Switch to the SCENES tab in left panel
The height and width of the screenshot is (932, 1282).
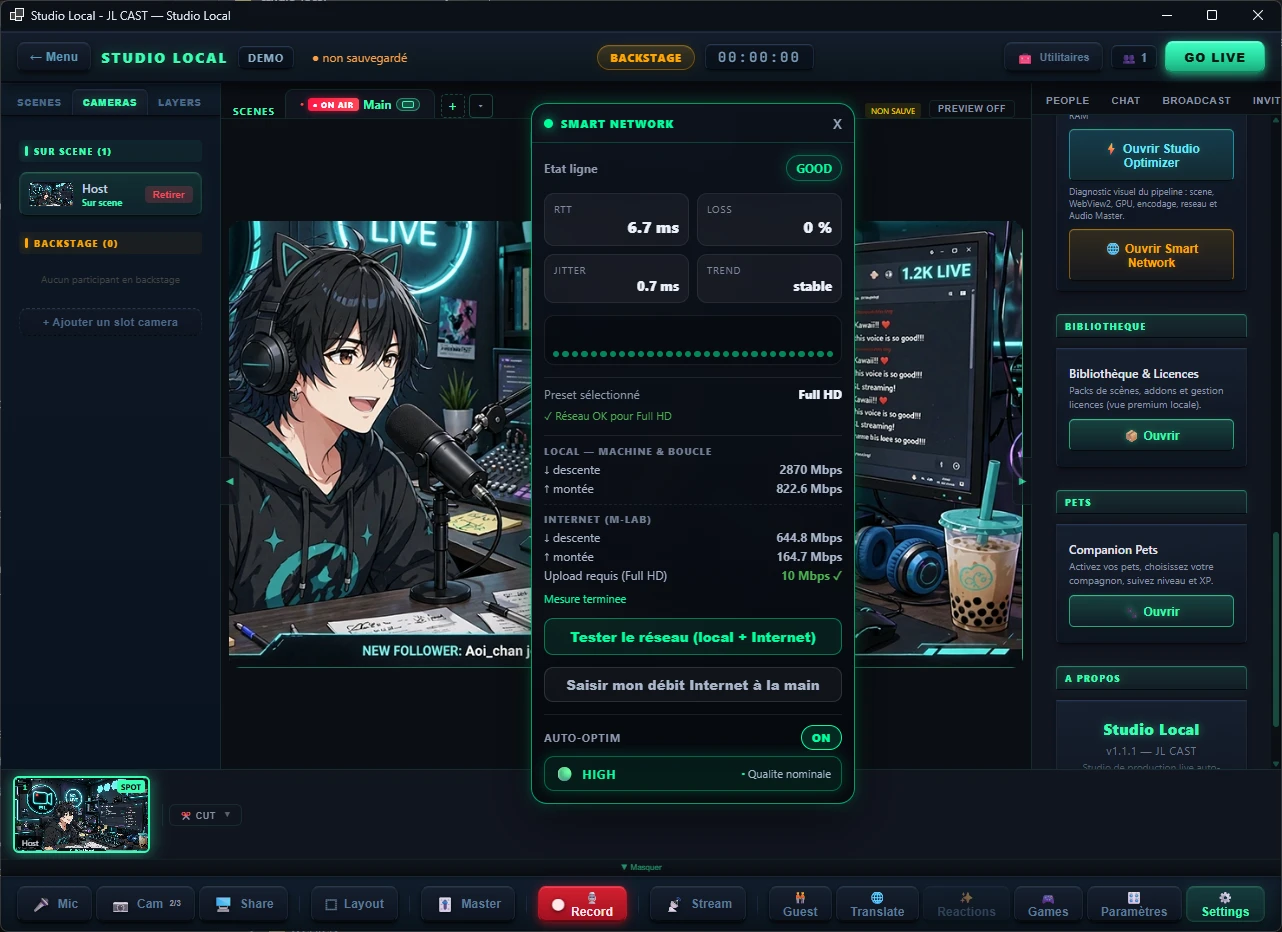point(39,102)
